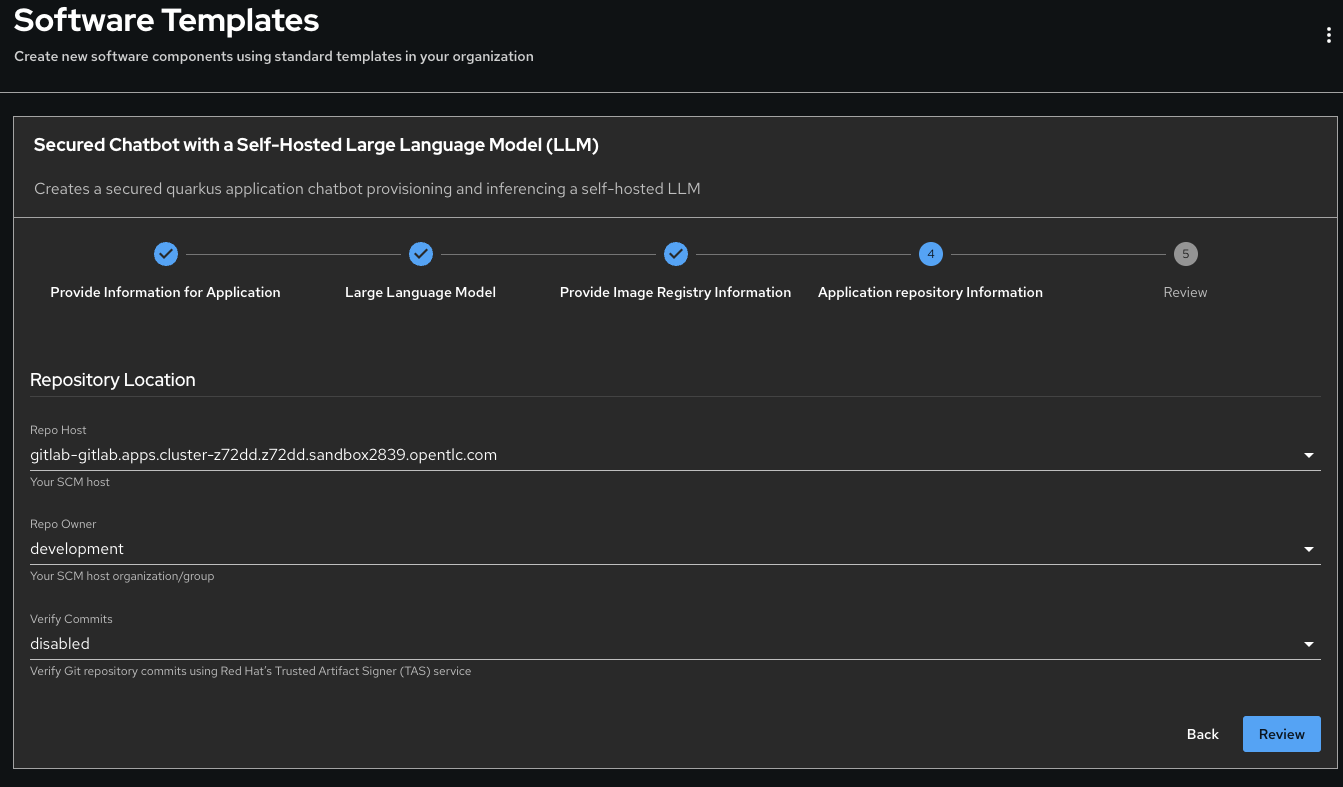The image size is (1343, 787).
Task: Click the completed step 3 checkmark icon
Action: click(x=676, y=254)
